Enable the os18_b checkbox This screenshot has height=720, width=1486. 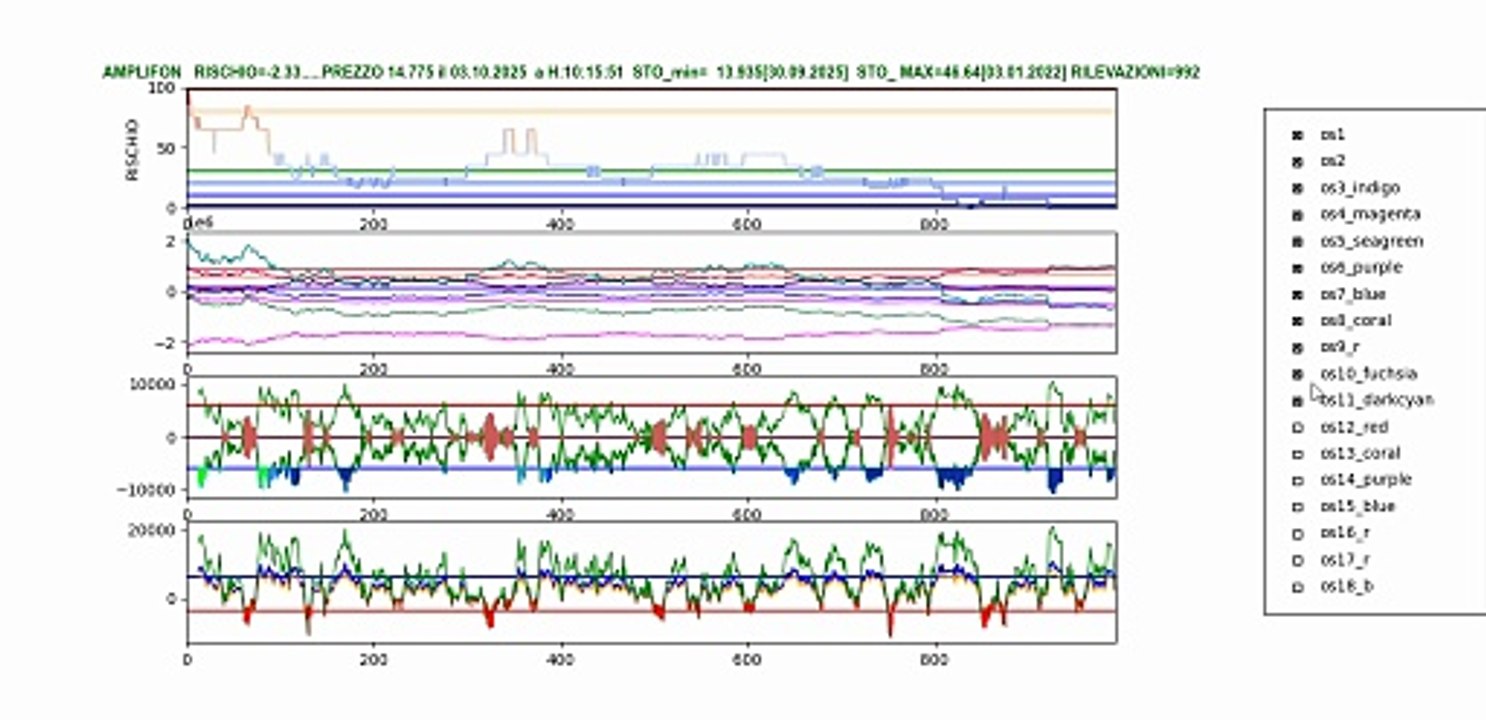[1297, 587]
